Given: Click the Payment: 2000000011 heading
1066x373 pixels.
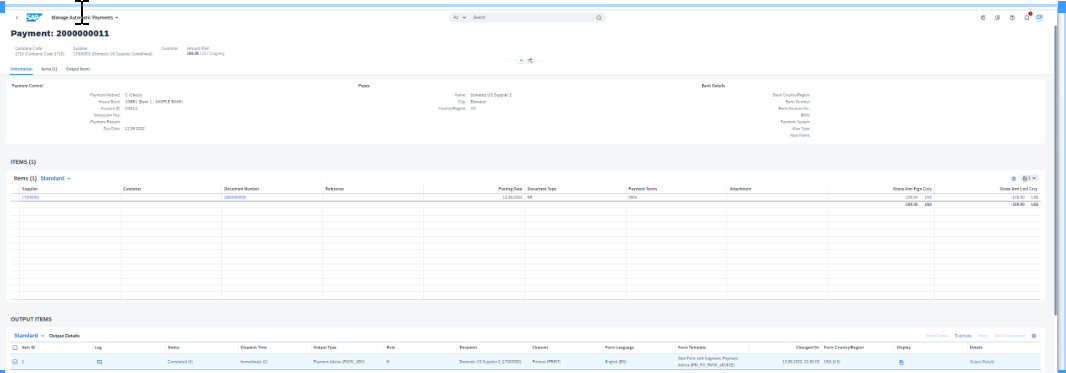Looking at the screenshot, I should pyautogui.click(x=60, y=33).
